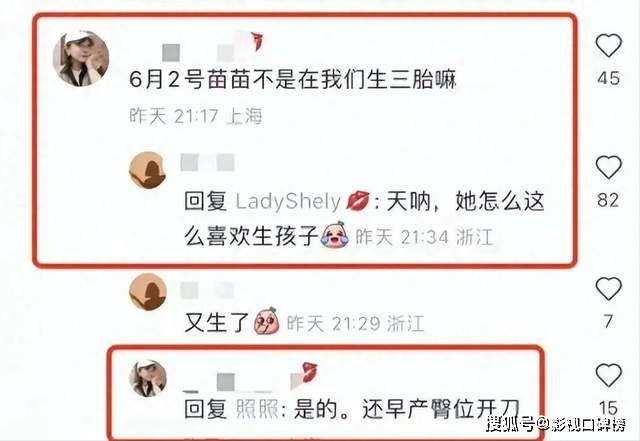
Task: Click the blurred username above '回复 LadyShely'
Action: [x=208, y=163]
